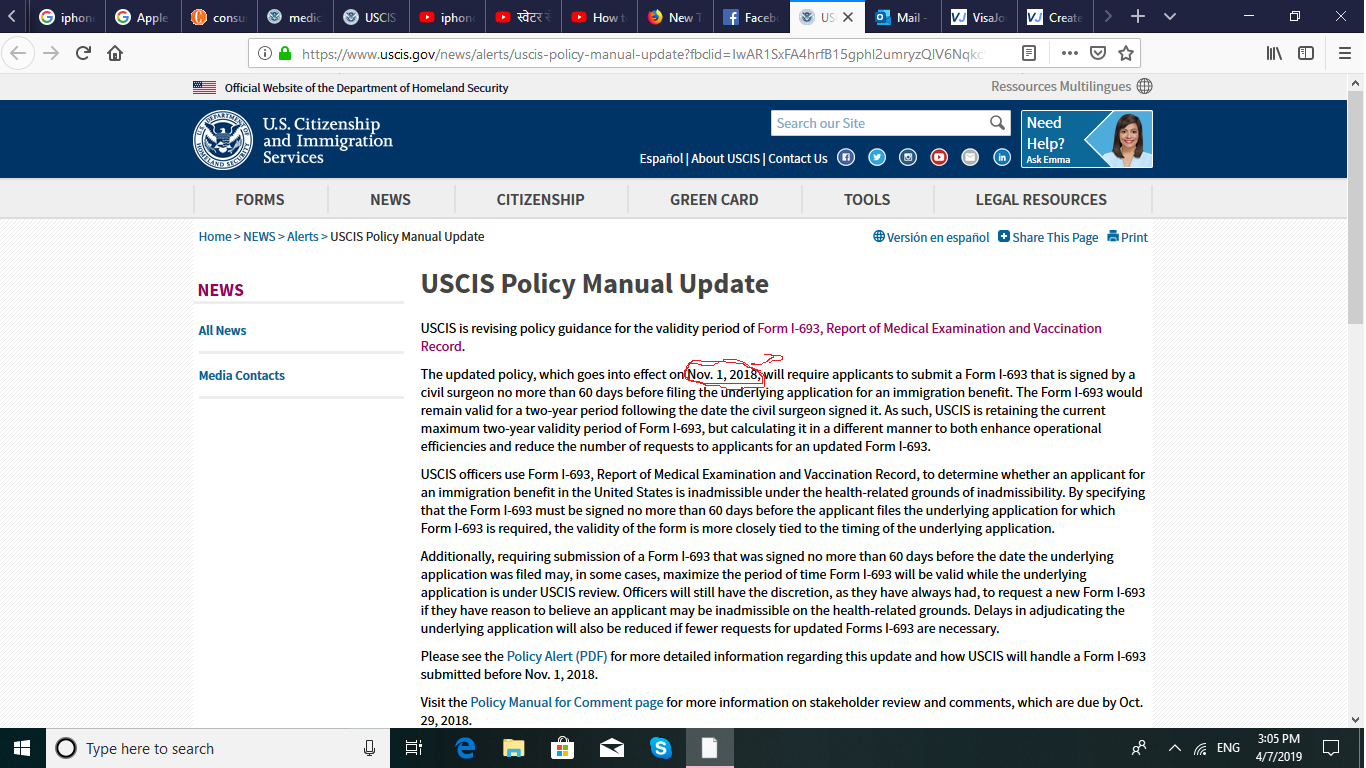Screen dimensions: 1366x768
Task: Click the Search our Site field
Action: tap(879, 123)
